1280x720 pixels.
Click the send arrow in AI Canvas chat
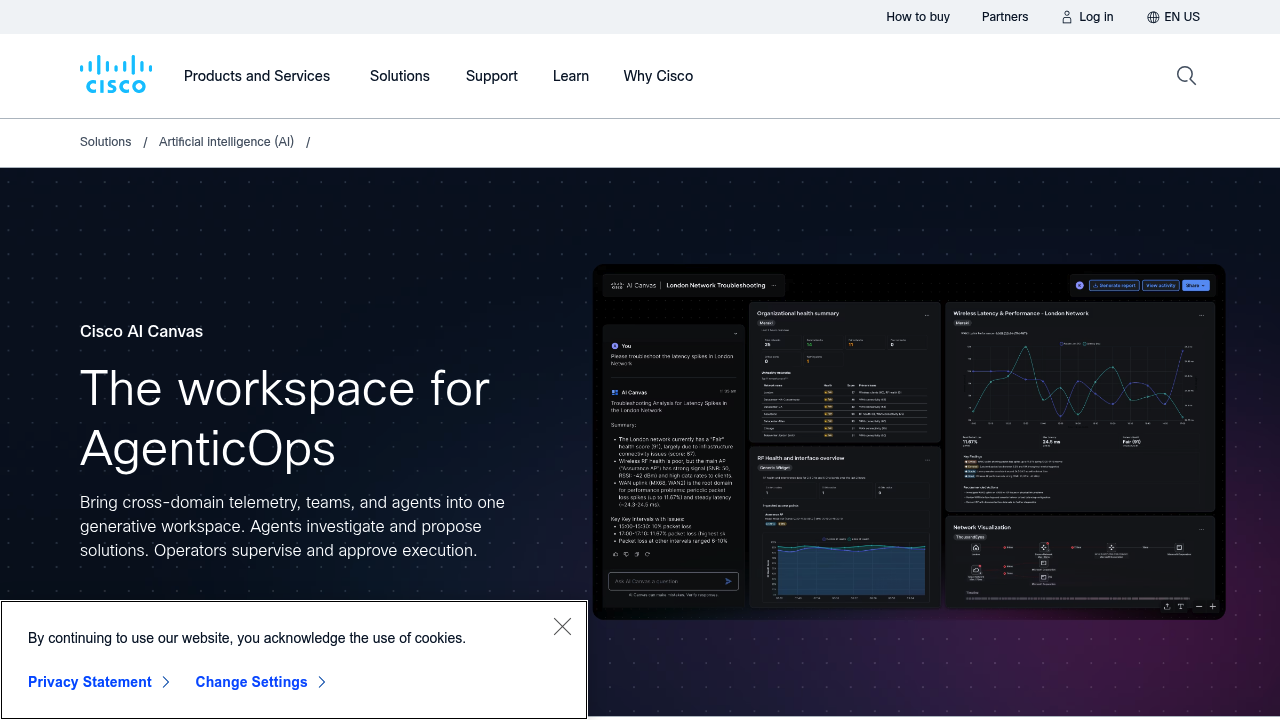click(729, 581)
